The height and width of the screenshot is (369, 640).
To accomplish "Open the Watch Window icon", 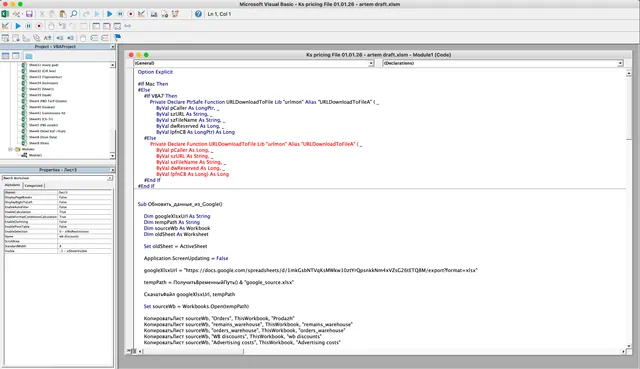I will (x=117, y=26).
